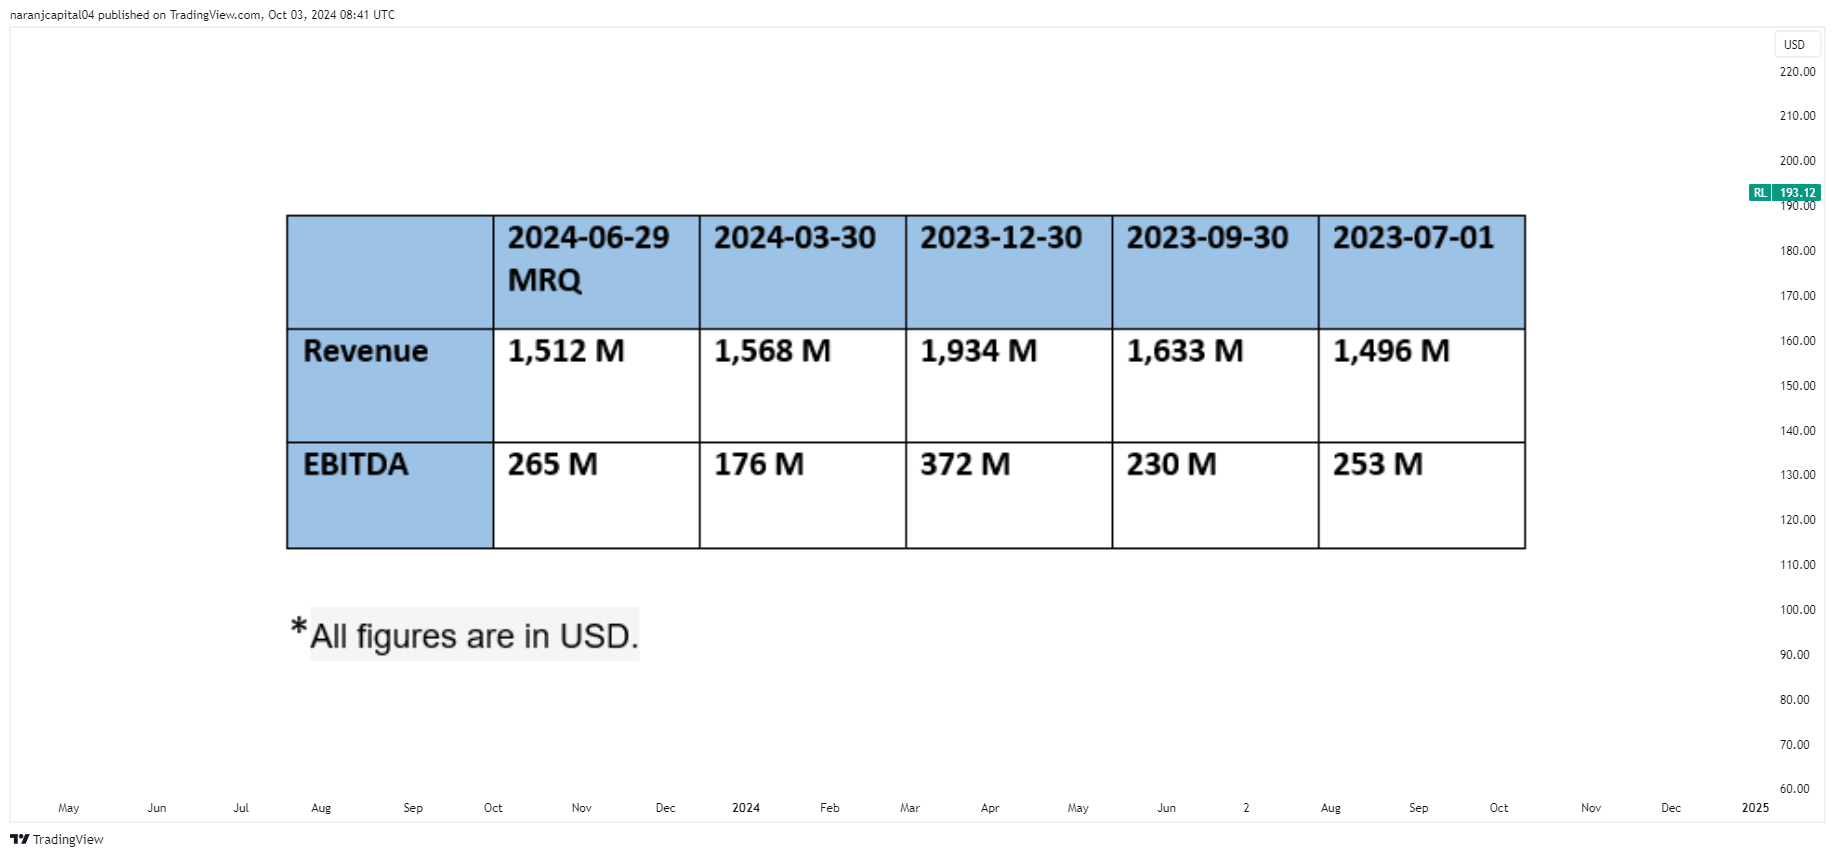Viewport: 1835px width, 857px height.
Task: Click the 60.00 price scale label
Action: (1794, 789)
